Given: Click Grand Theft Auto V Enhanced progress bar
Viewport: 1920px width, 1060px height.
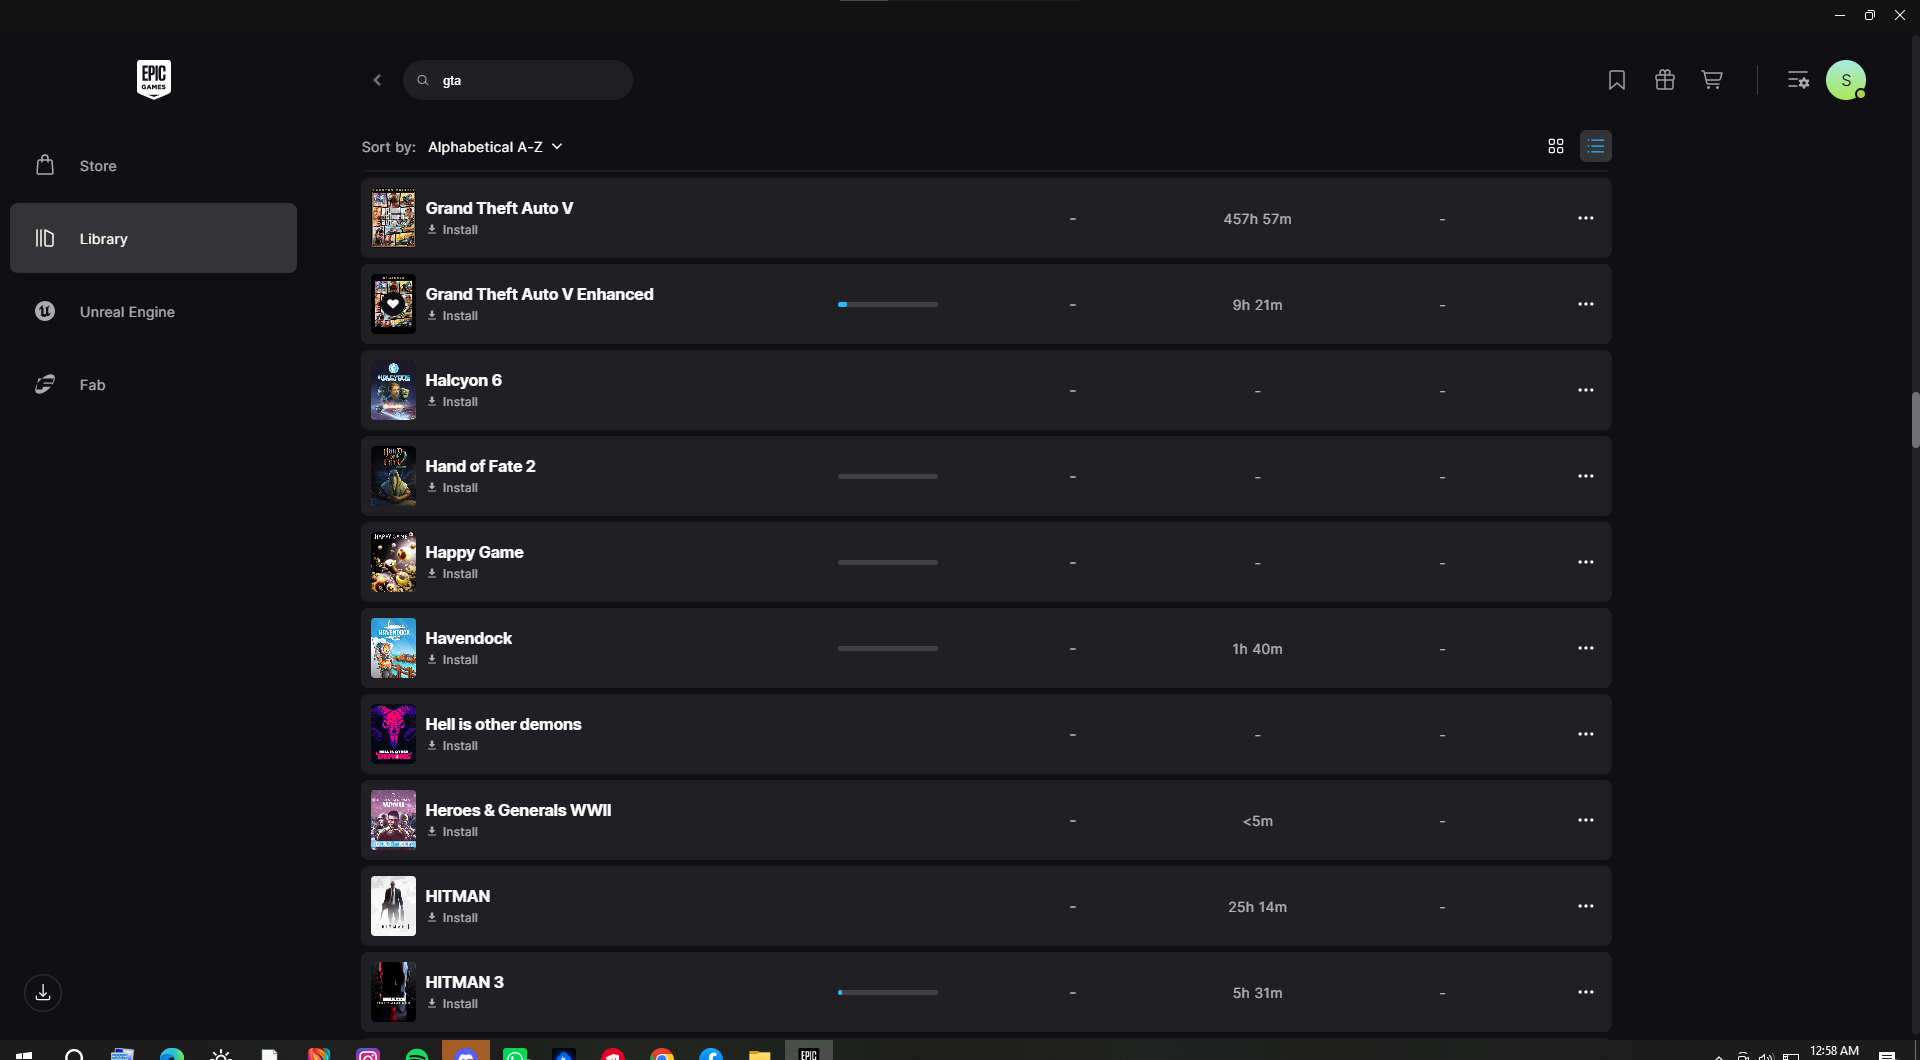Looking at the screenshot, I should 888,304.
